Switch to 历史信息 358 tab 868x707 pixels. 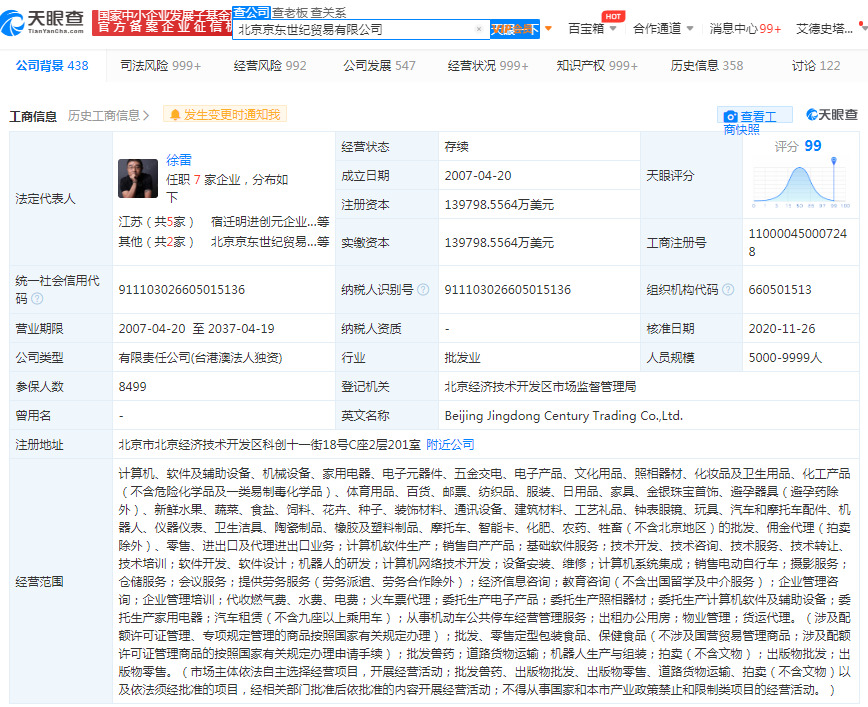coord(706,65)
